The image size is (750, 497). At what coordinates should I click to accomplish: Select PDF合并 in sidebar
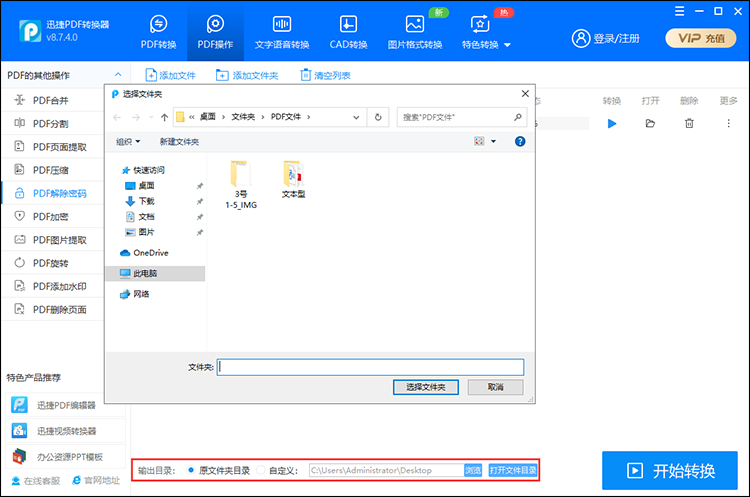pyautogui.click(x=53, y=100)
